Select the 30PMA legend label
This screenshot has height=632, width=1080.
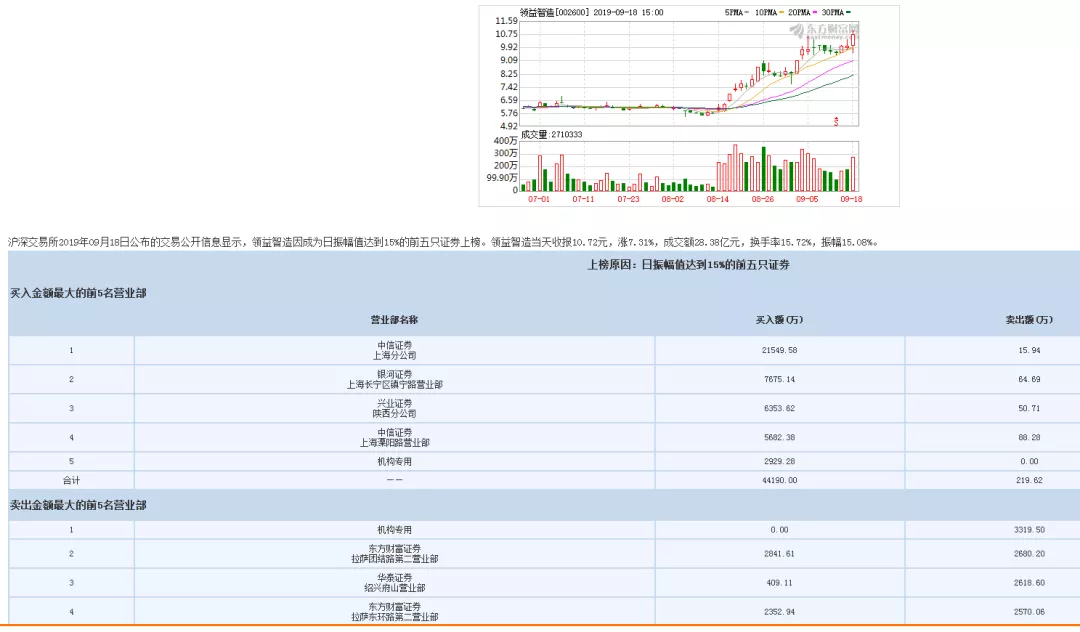pyautogui.click(x=832, y=12)
